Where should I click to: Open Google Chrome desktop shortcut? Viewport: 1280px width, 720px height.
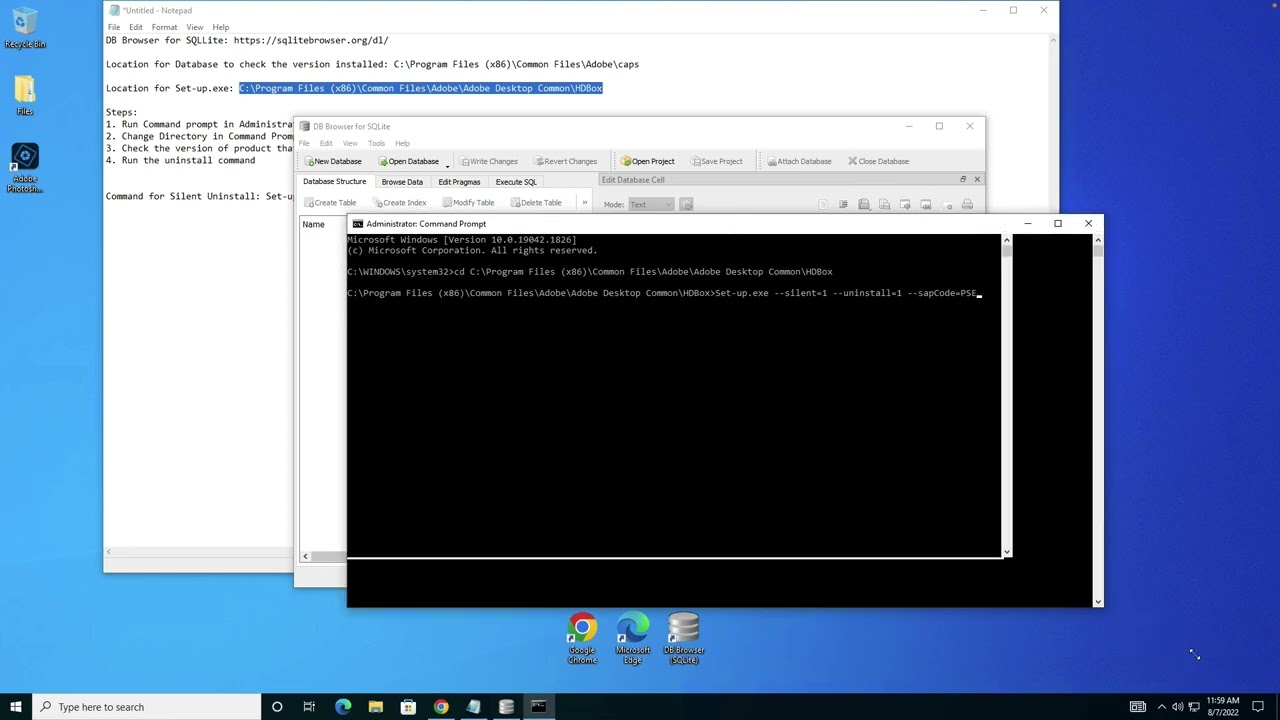(582, 639)
